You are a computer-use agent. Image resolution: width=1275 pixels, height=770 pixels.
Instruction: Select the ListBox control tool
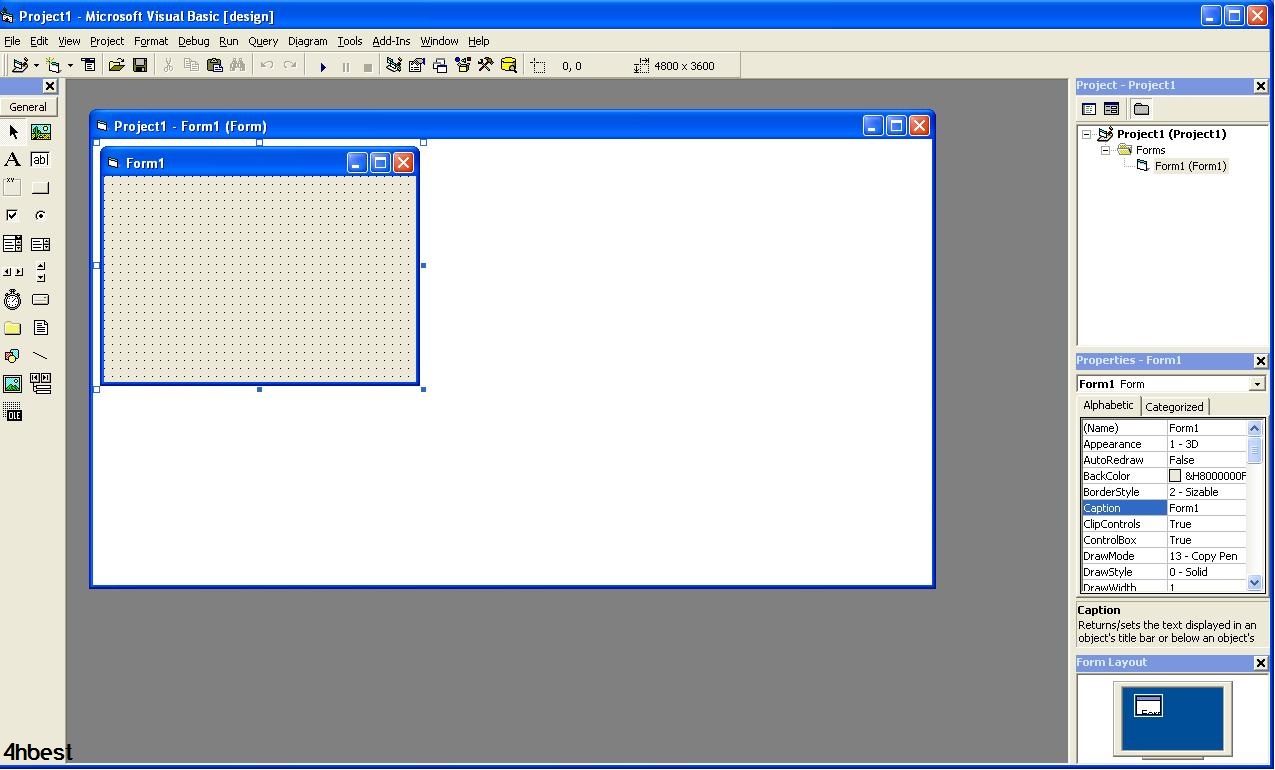41,244
